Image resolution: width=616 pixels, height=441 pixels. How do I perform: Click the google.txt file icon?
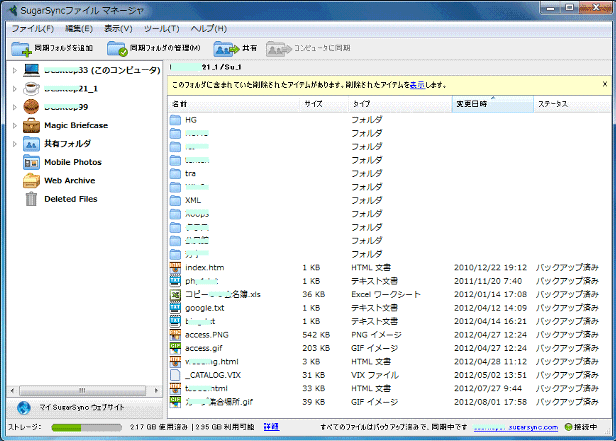click(175, 308)
